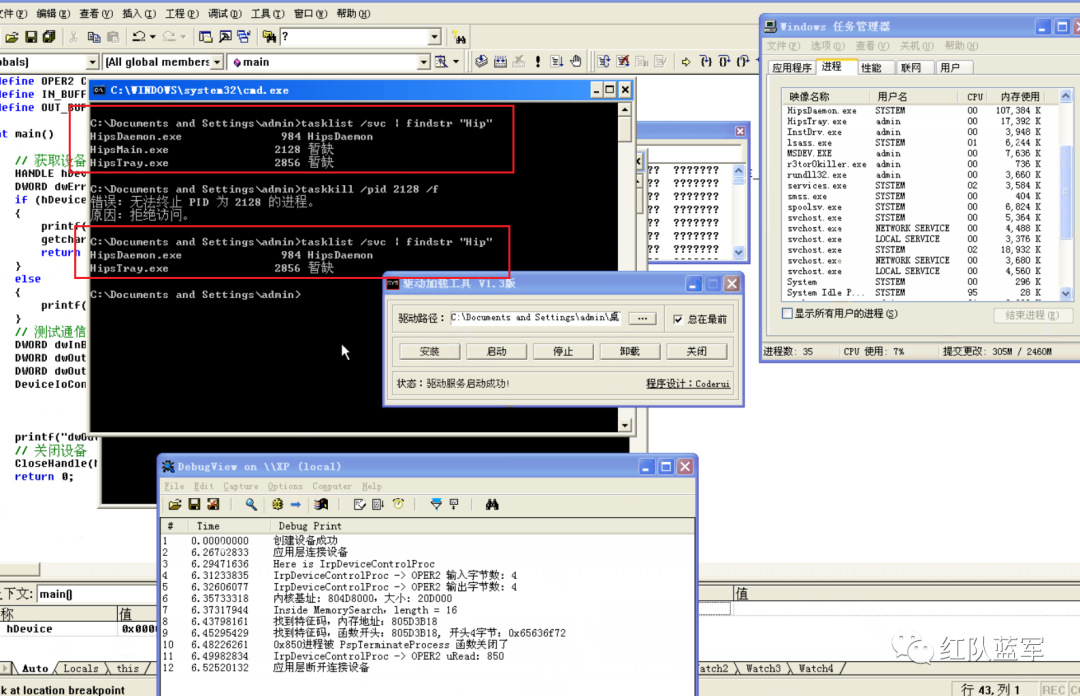The width and height of the screenshot is (1080, 696).
Task: Open Capture menu in DebugView
Action: (x=240, y=486)
